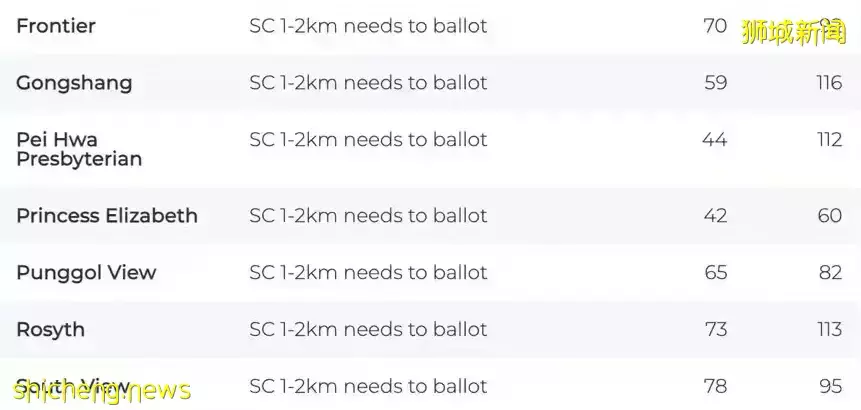
Task: Select the value 60 for Princess Elizabeth
Action: pos(830,216)
